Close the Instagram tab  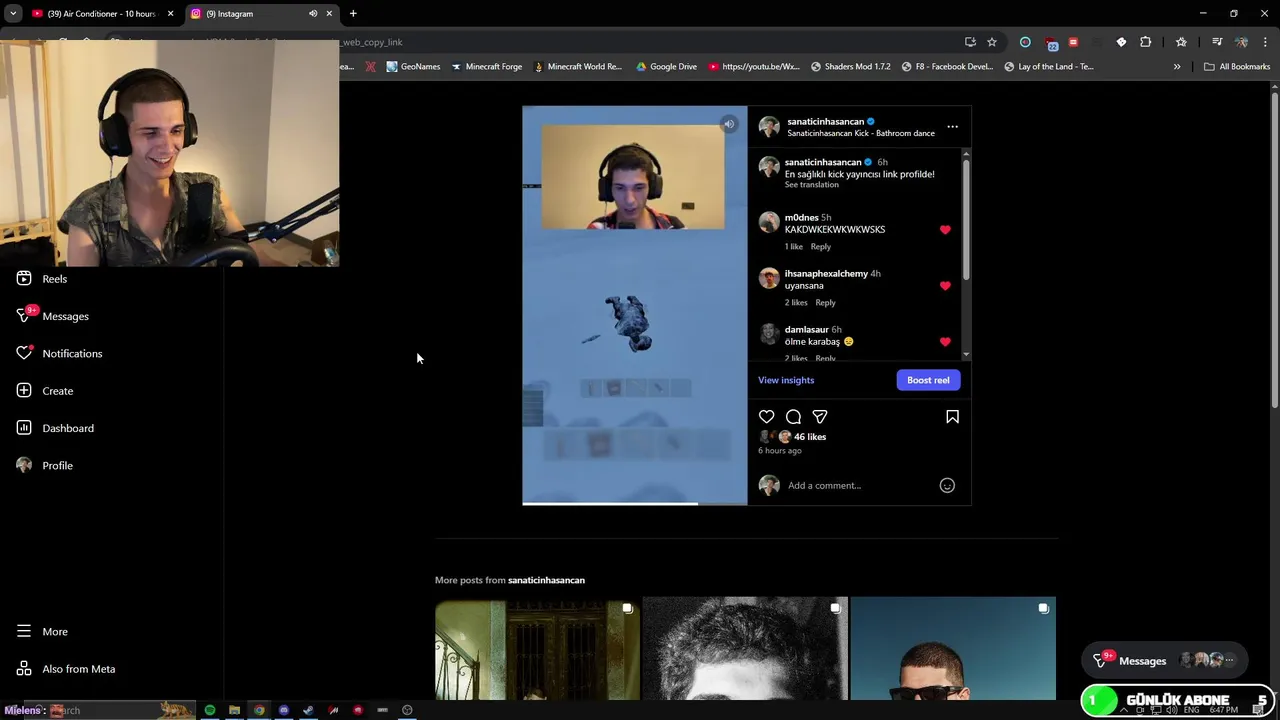[x=329, y=14]
